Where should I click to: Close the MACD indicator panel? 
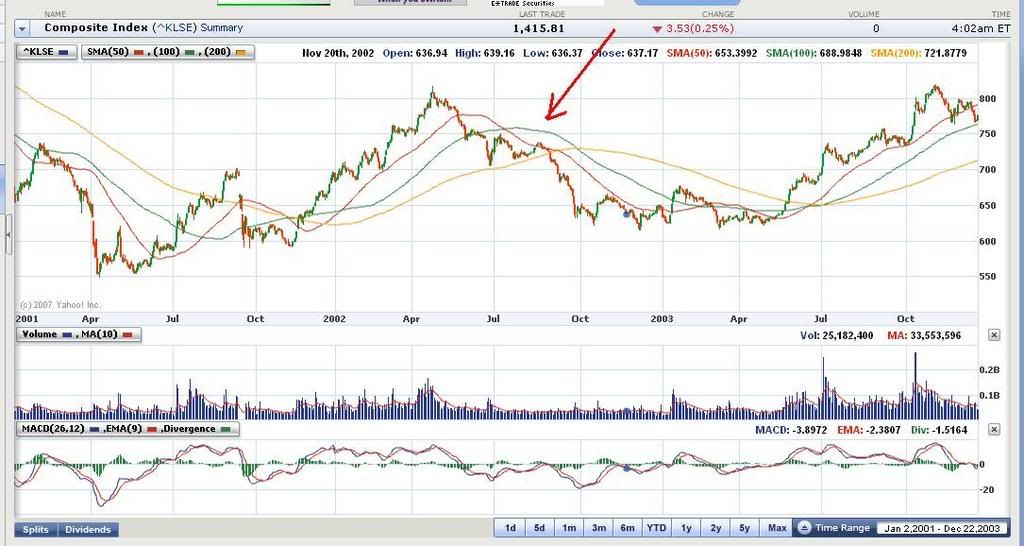pos(994,429)
